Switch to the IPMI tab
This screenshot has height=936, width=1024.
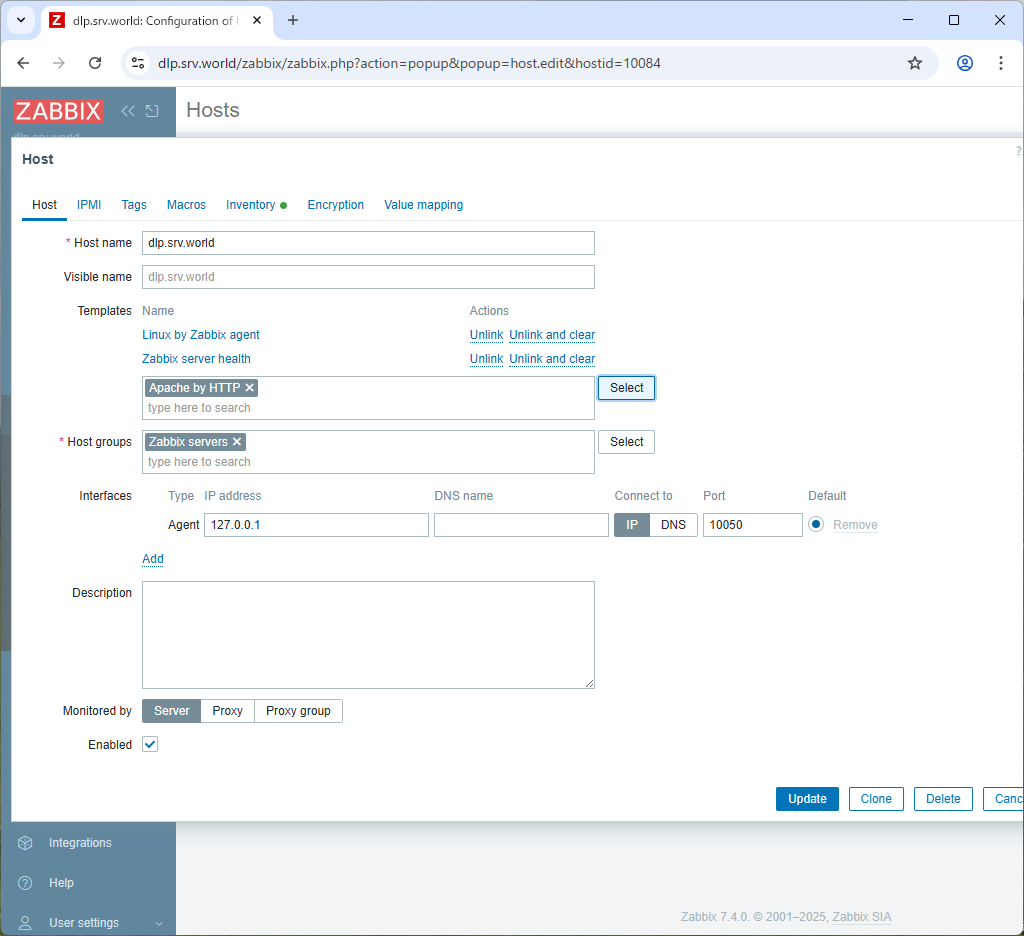click(x=89, y=205)
